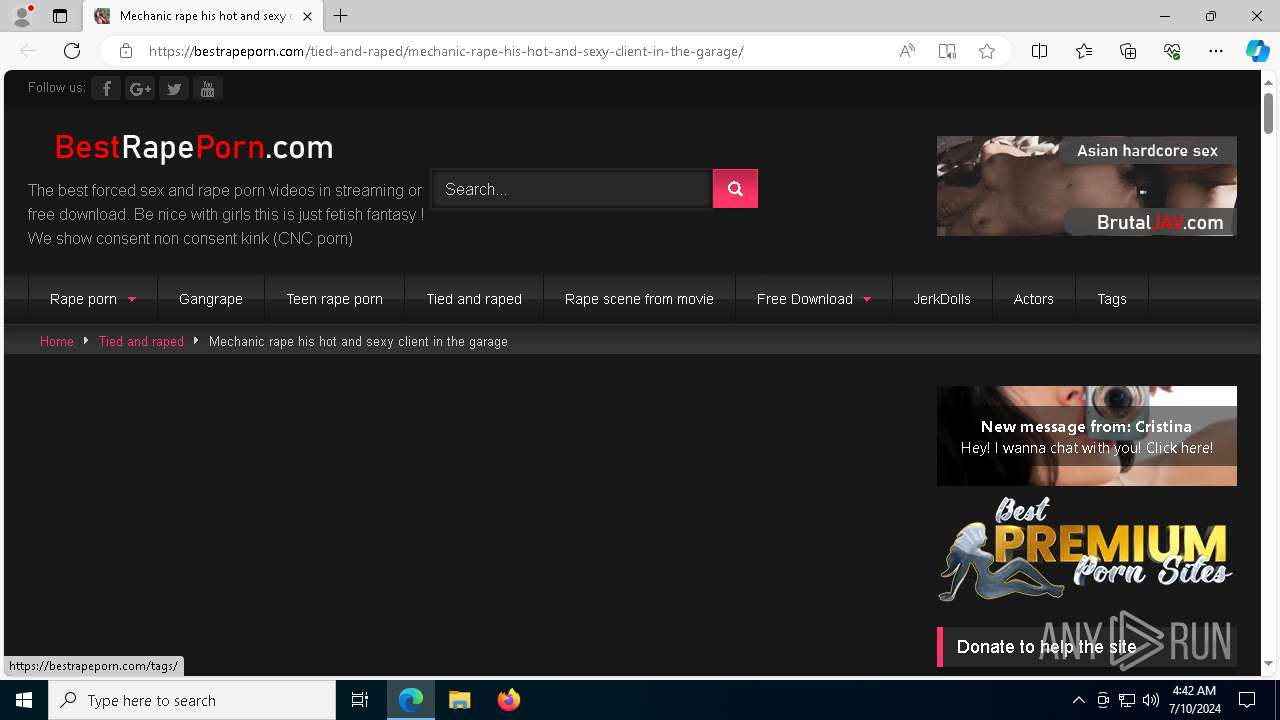Click the pink search magnifier button
This screenshot has width=1280, height=720.
point(735,189)
